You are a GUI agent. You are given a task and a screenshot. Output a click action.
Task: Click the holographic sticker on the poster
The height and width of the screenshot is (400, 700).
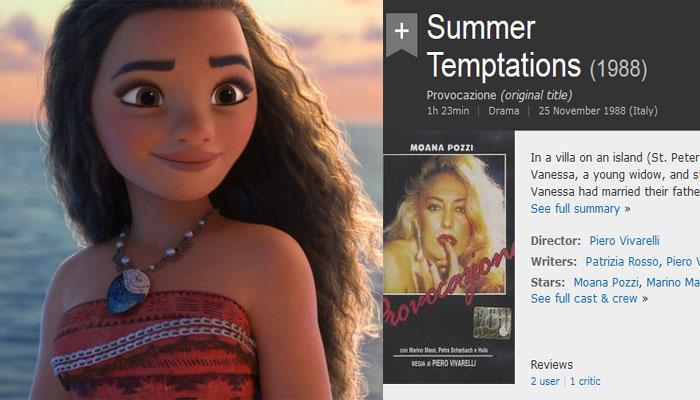coord(492,322)
